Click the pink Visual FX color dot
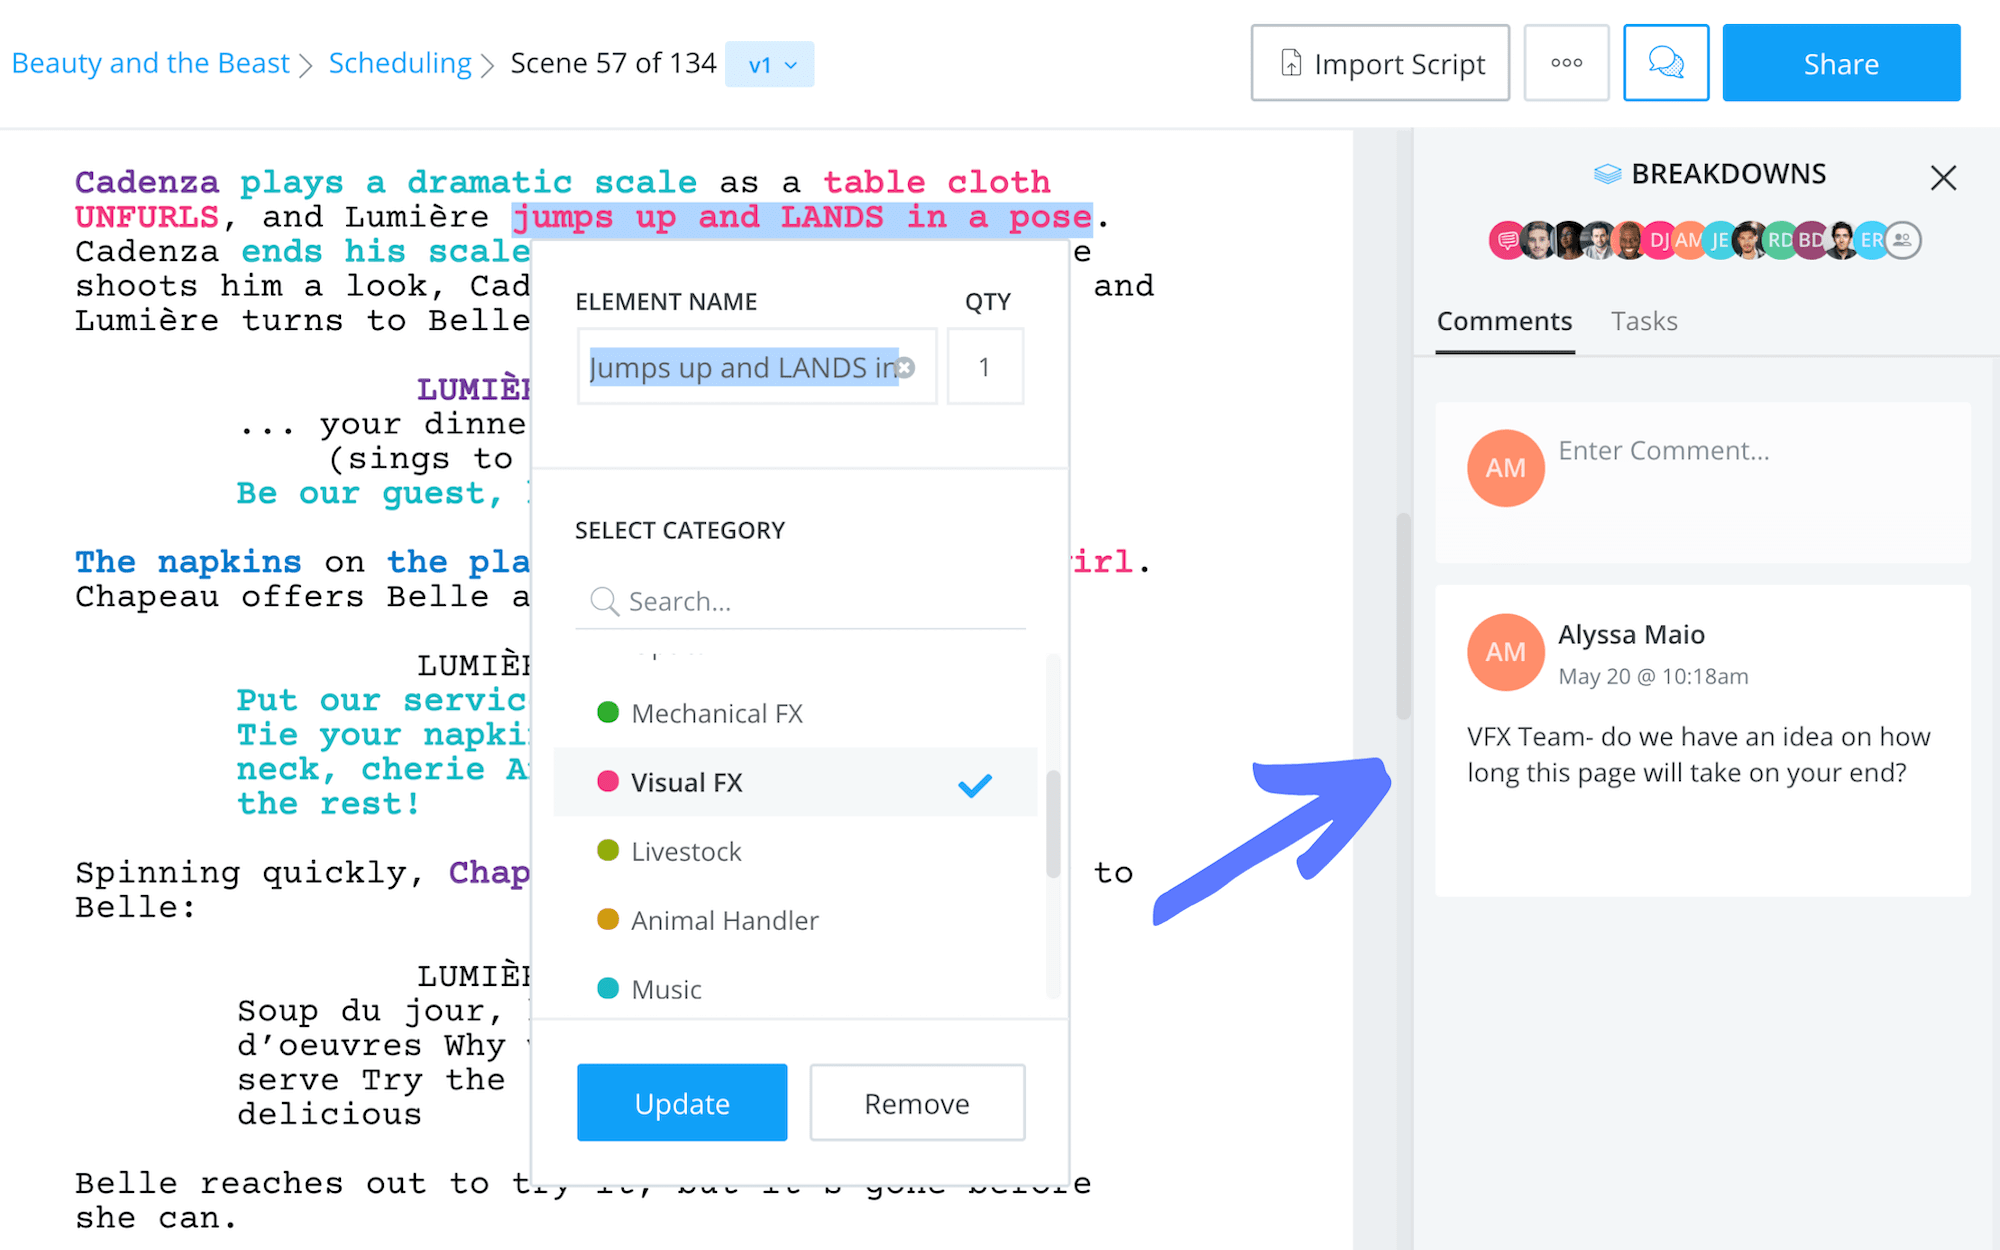The image size is (2000, 1250). [607, 781]
